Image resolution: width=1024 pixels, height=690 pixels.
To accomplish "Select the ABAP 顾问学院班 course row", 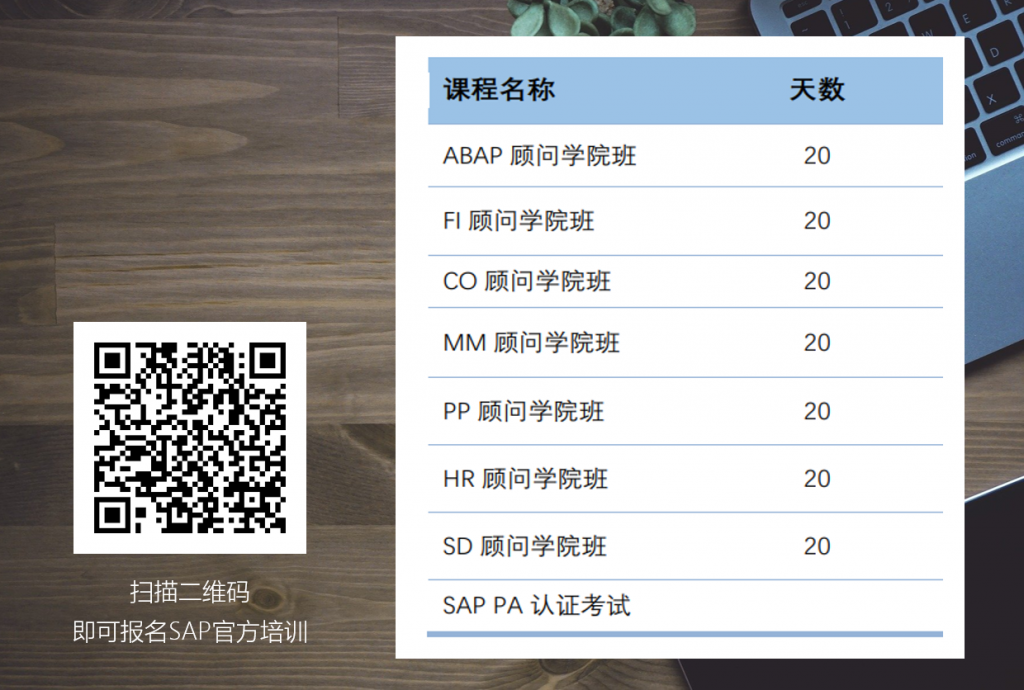I will [685, 155].
